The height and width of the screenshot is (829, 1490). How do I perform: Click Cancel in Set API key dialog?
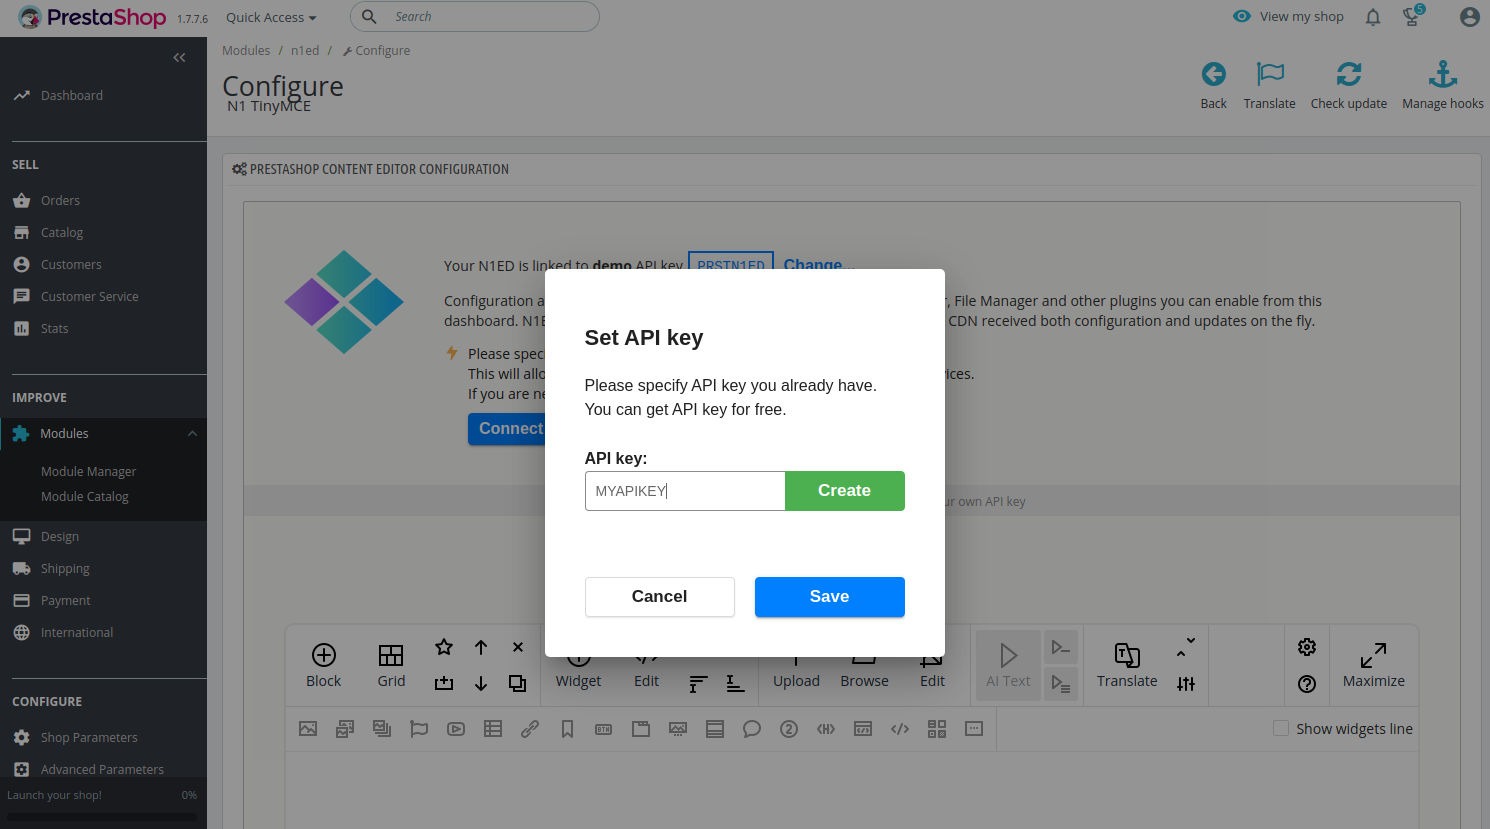[660, 597]
